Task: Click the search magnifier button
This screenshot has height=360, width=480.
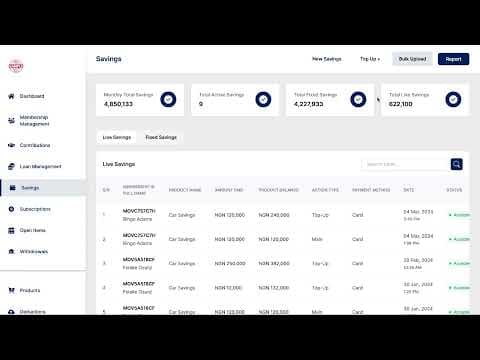Action: click(457, 164)
